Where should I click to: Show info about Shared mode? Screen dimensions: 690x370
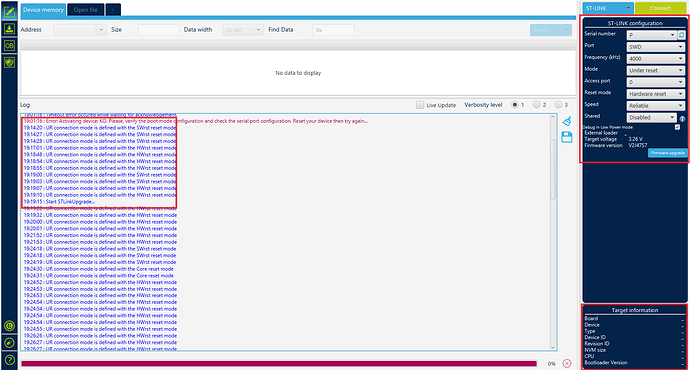(x=682, y=119)
